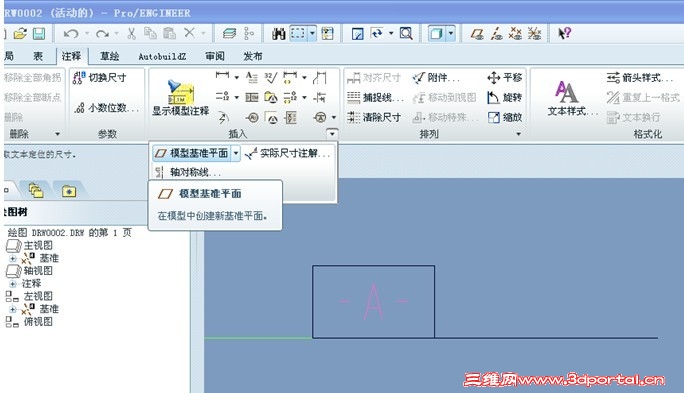The image size is (684, 393).
Task: Expand the 删除 group dropdown
Action: 57,134
